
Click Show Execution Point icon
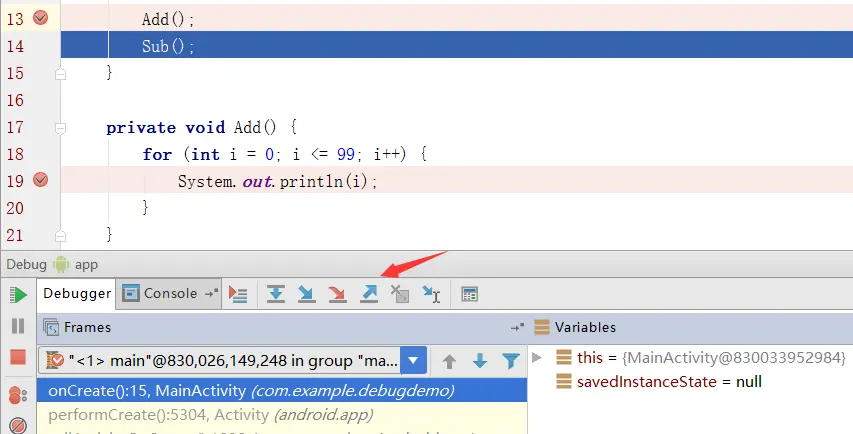(238, 294)
